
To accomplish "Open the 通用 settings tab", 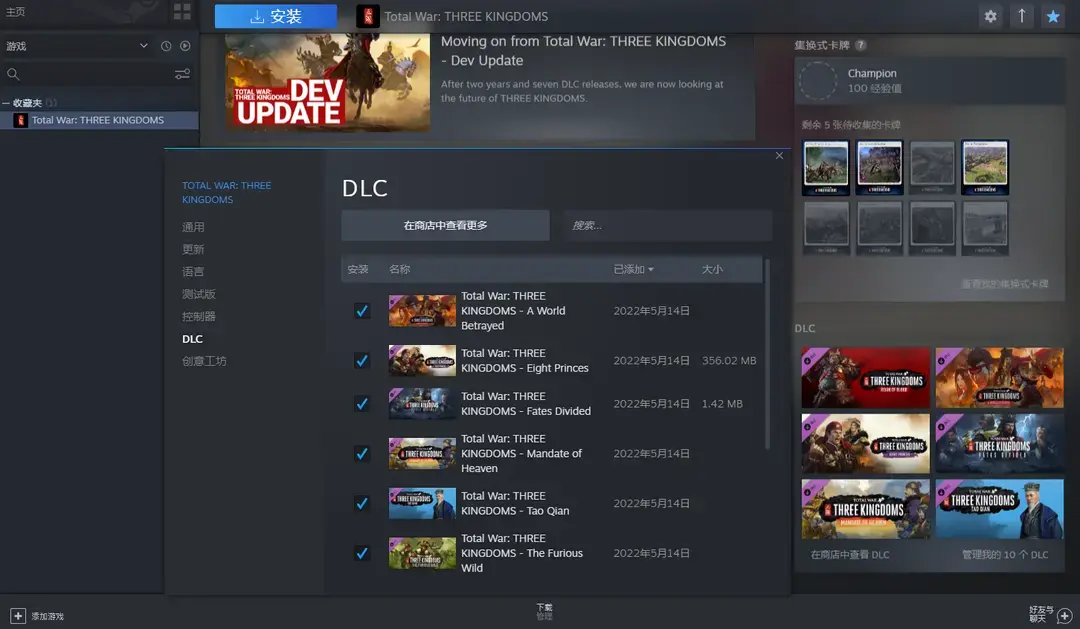I will (193, 227).
